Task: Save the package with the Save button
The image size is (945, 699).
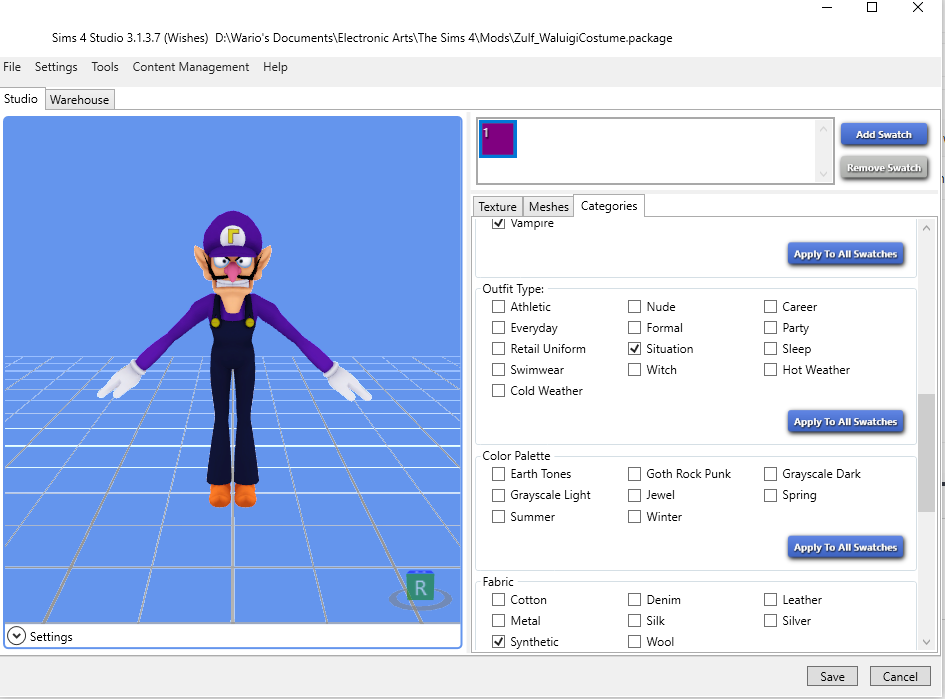Action: point(832,677)
